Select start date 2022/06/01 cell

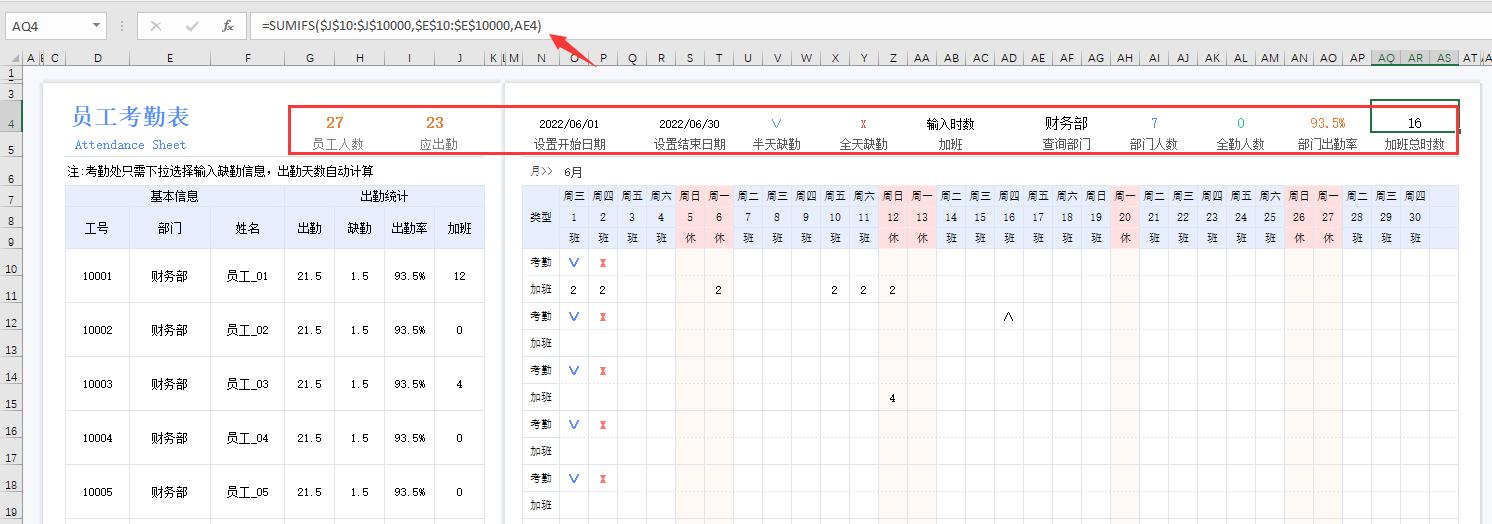click(x=568, y=124)
